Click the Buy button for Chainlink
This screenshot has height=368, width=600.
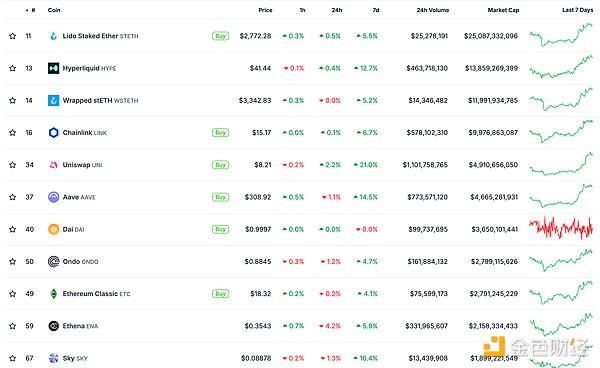(220, 132)
